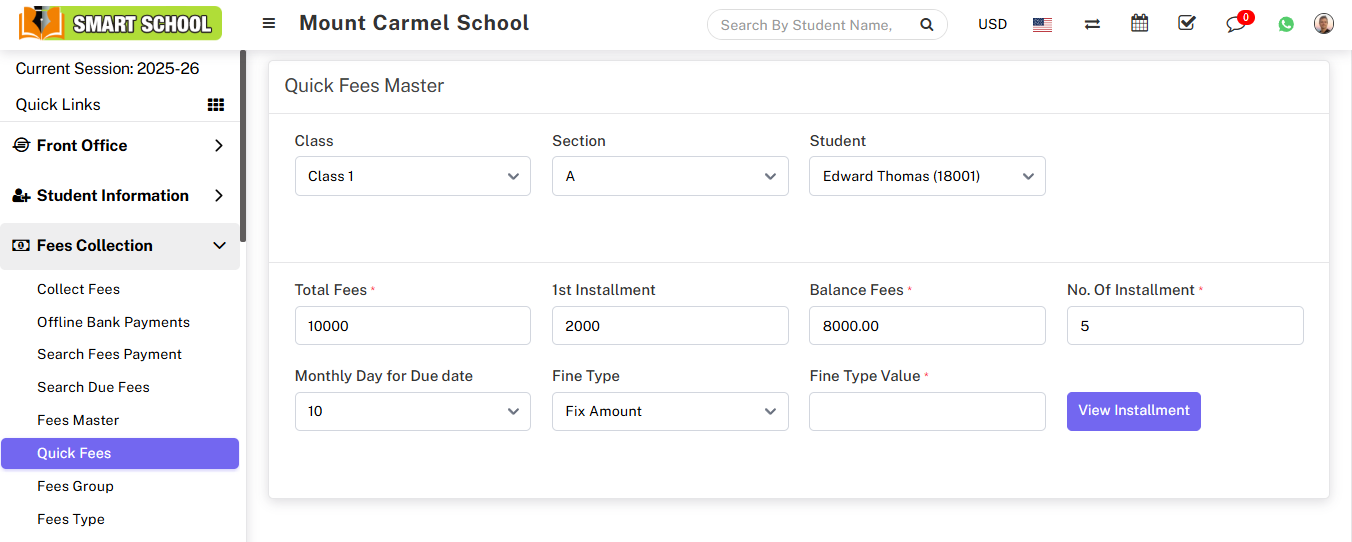This screenshot has height=542, width=1352.
Task: Open the US flag language selector
Action: (x=1042, y=24)
